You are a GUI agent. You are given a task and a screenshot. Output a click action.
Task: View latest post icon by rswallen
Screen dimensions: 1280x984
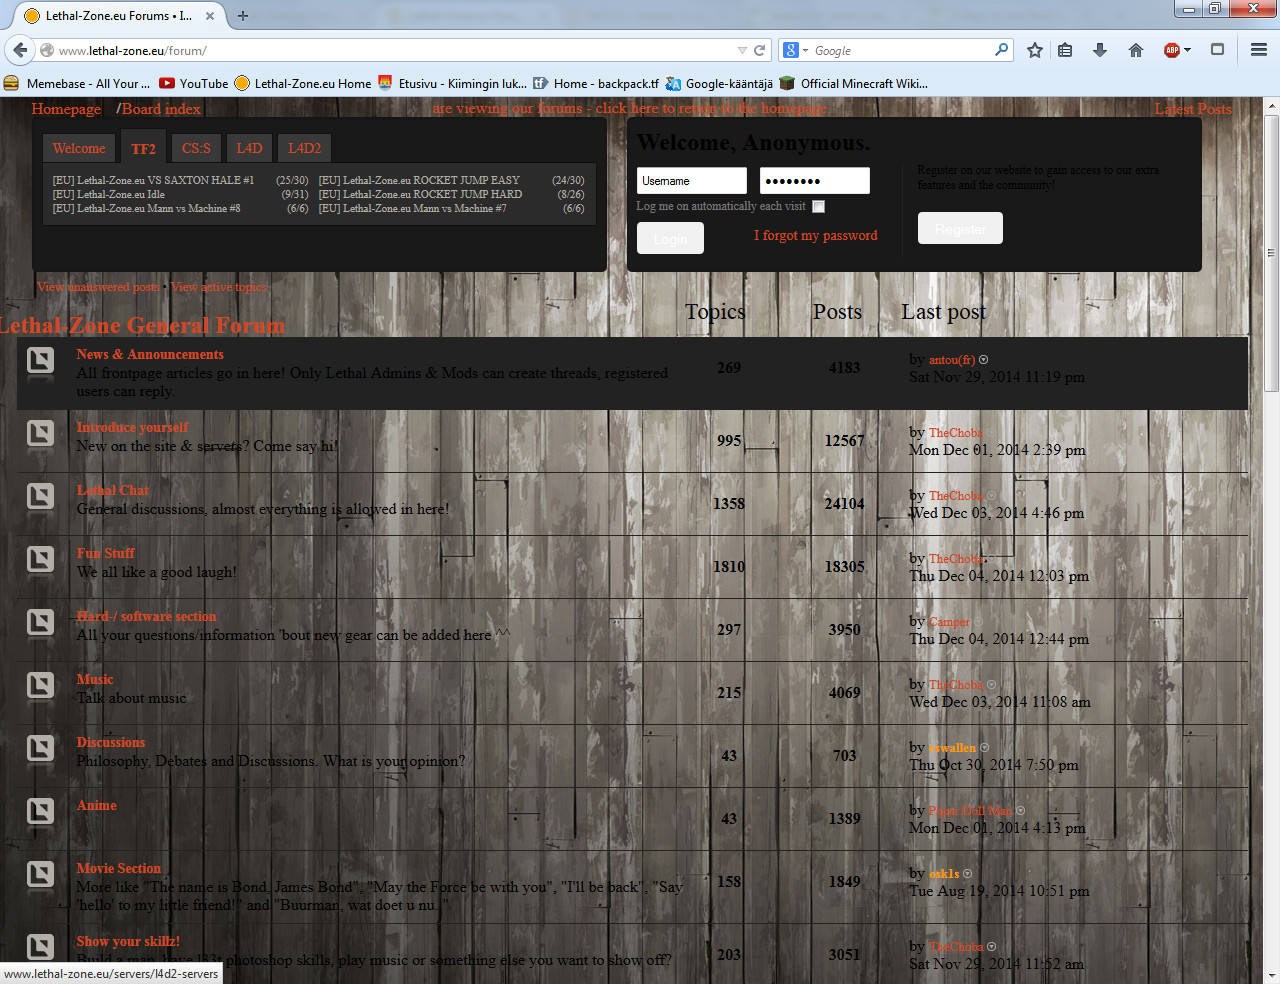click(984, 748)
